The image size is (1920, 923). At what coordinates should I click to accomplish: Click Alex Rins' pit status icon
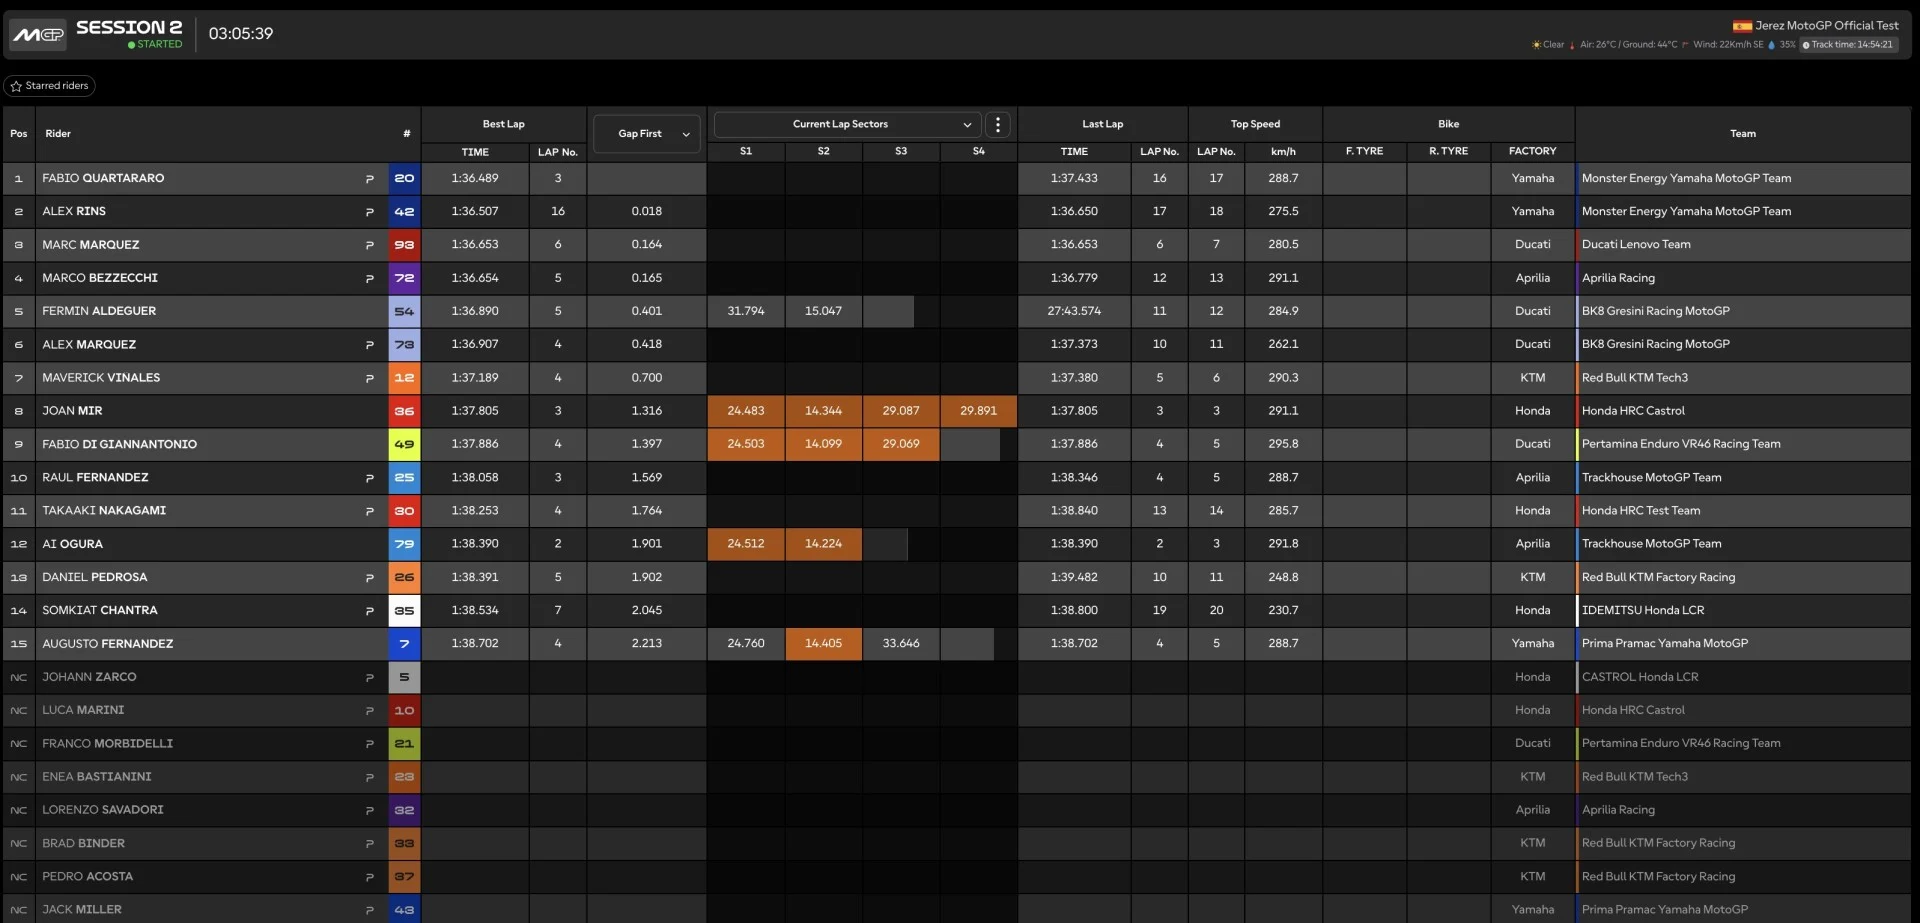pyautogui.click(x=369, y=212)
